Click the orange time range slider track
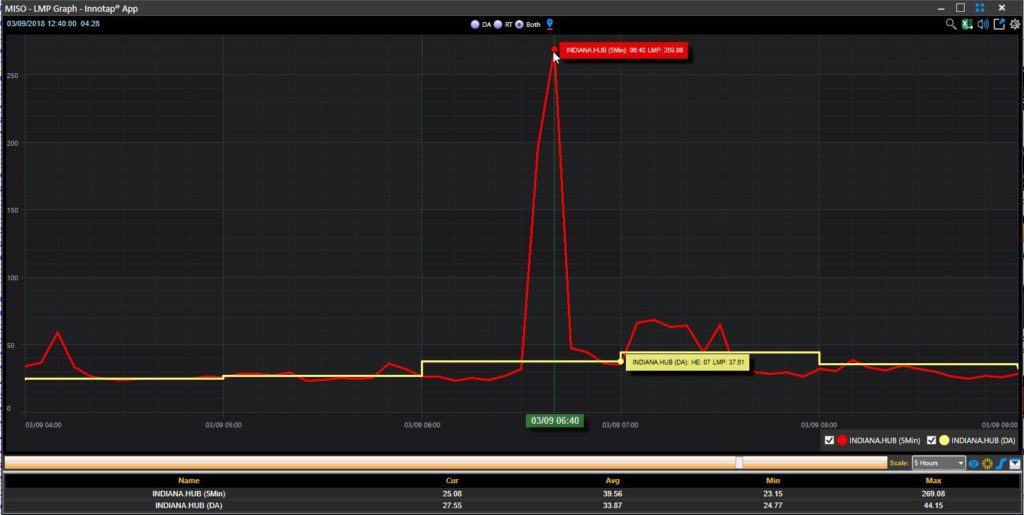The height and width of the screenshot is (515, 1024). 445,463
